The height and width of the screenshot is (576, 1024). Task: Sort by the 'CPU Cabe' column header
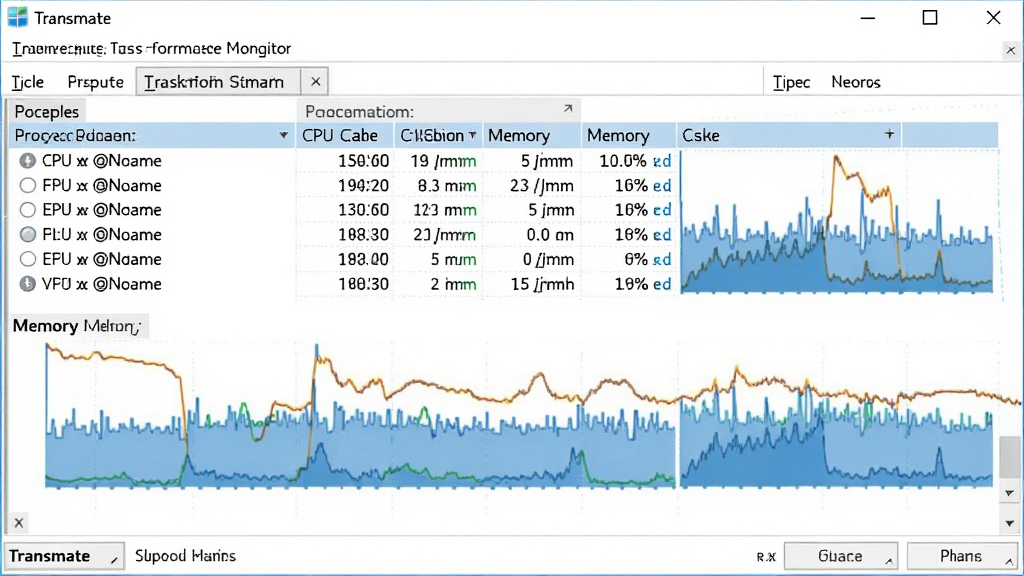[340, 135]
